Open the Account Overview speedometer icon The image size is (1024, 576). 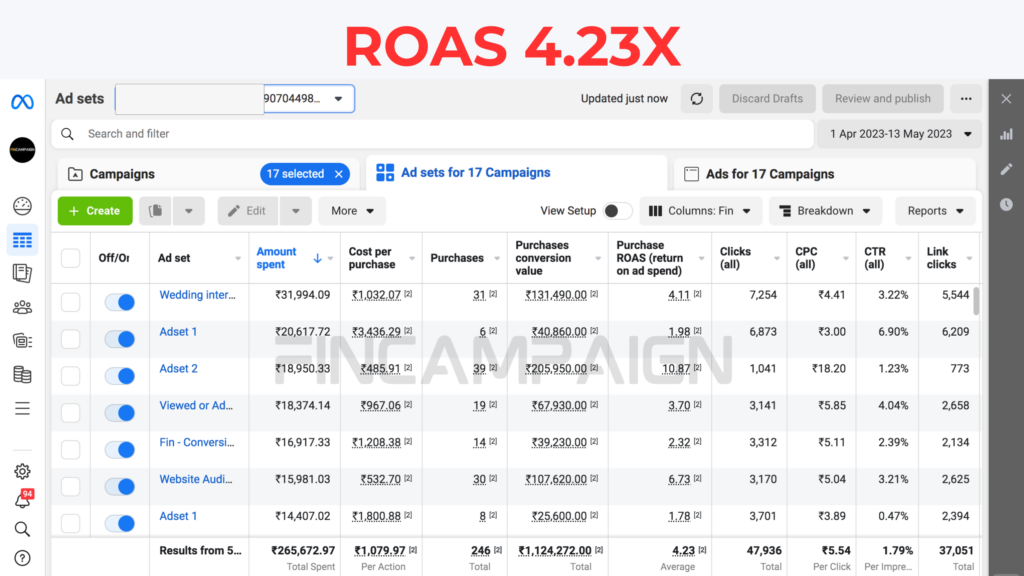pyautogui.click(x=22, y=205)
